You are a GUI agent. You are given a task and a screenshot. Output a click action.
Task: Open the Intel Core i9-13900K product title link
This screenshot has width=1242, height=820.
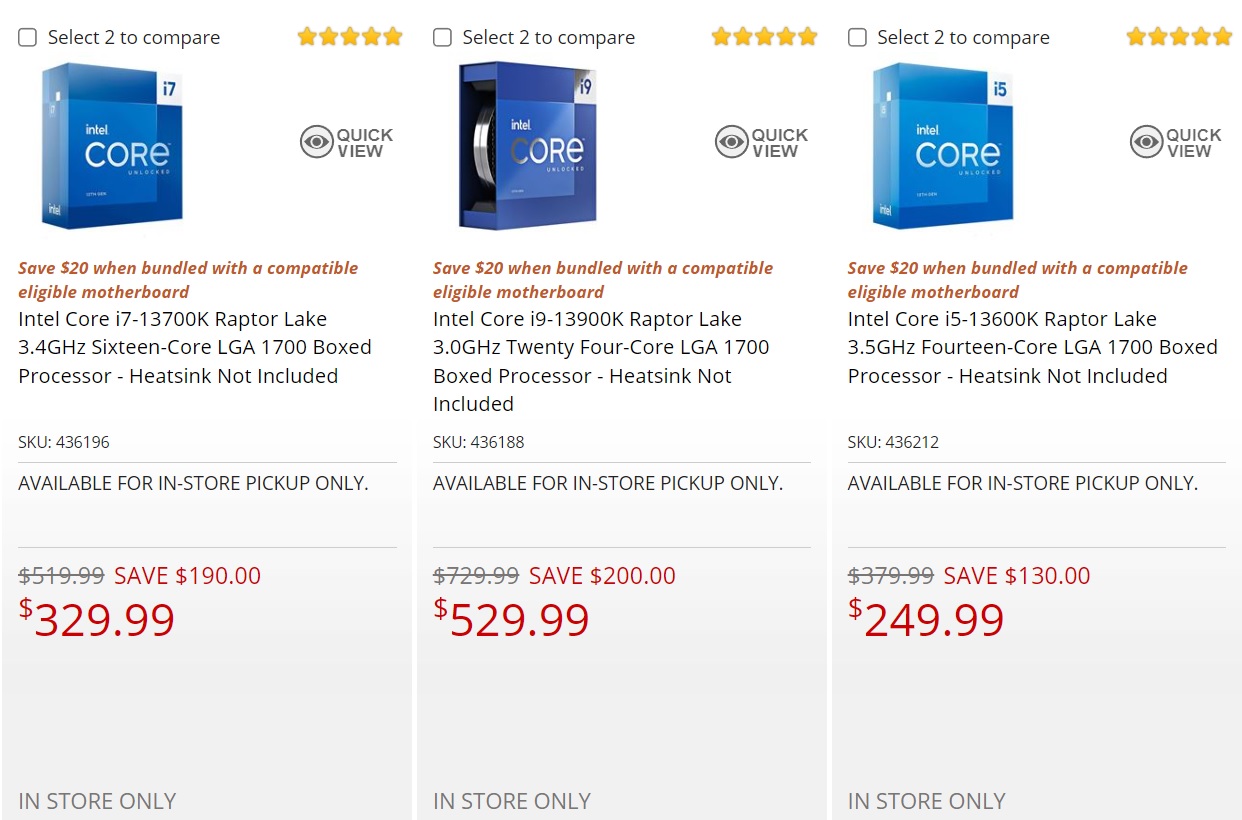[x=601, y=361]
